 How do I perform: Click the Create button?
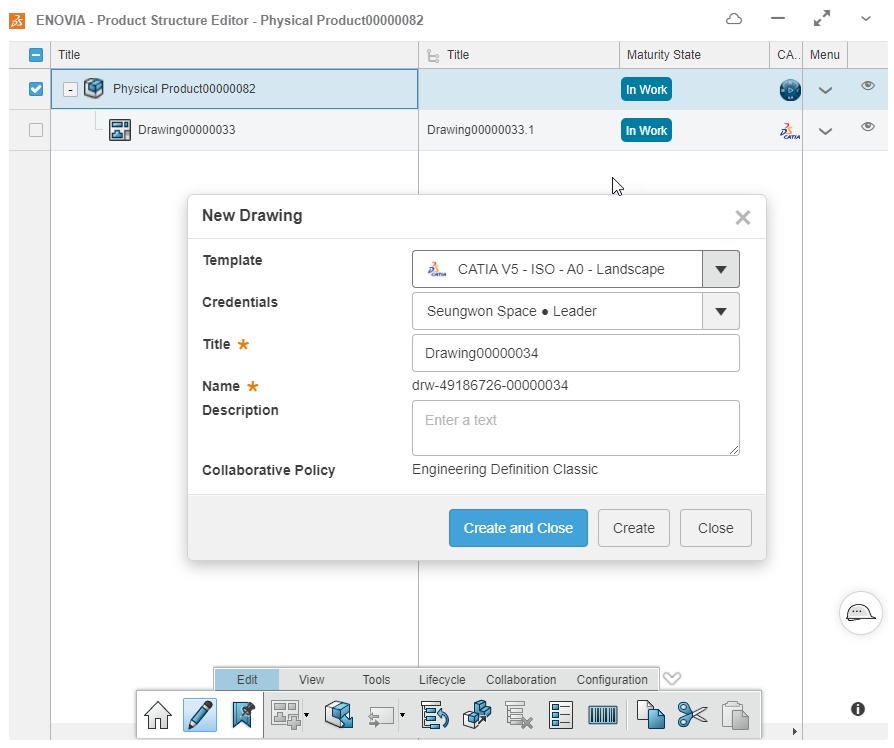(x=633, y=528)
